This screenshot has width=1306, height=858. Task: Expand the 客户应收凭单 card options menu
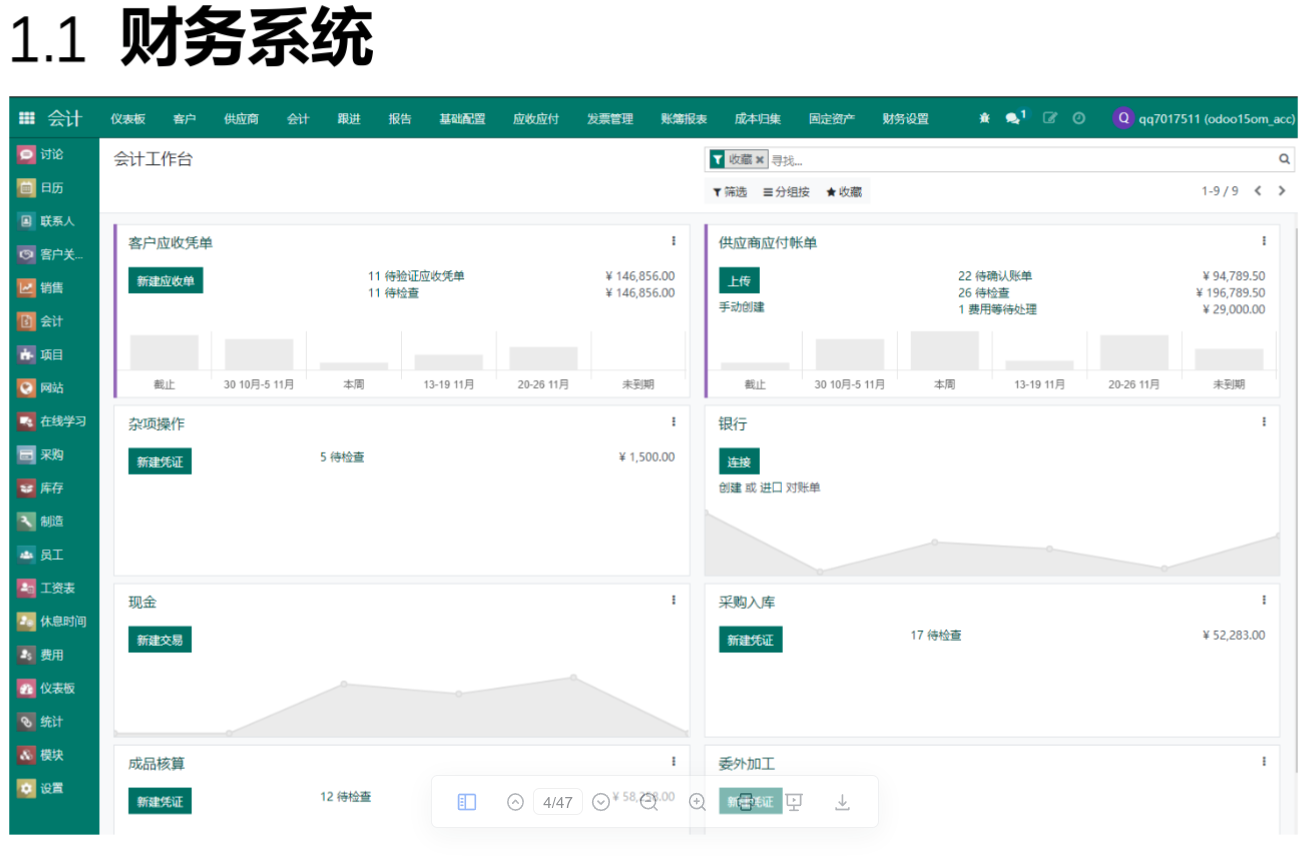point(674,241)
